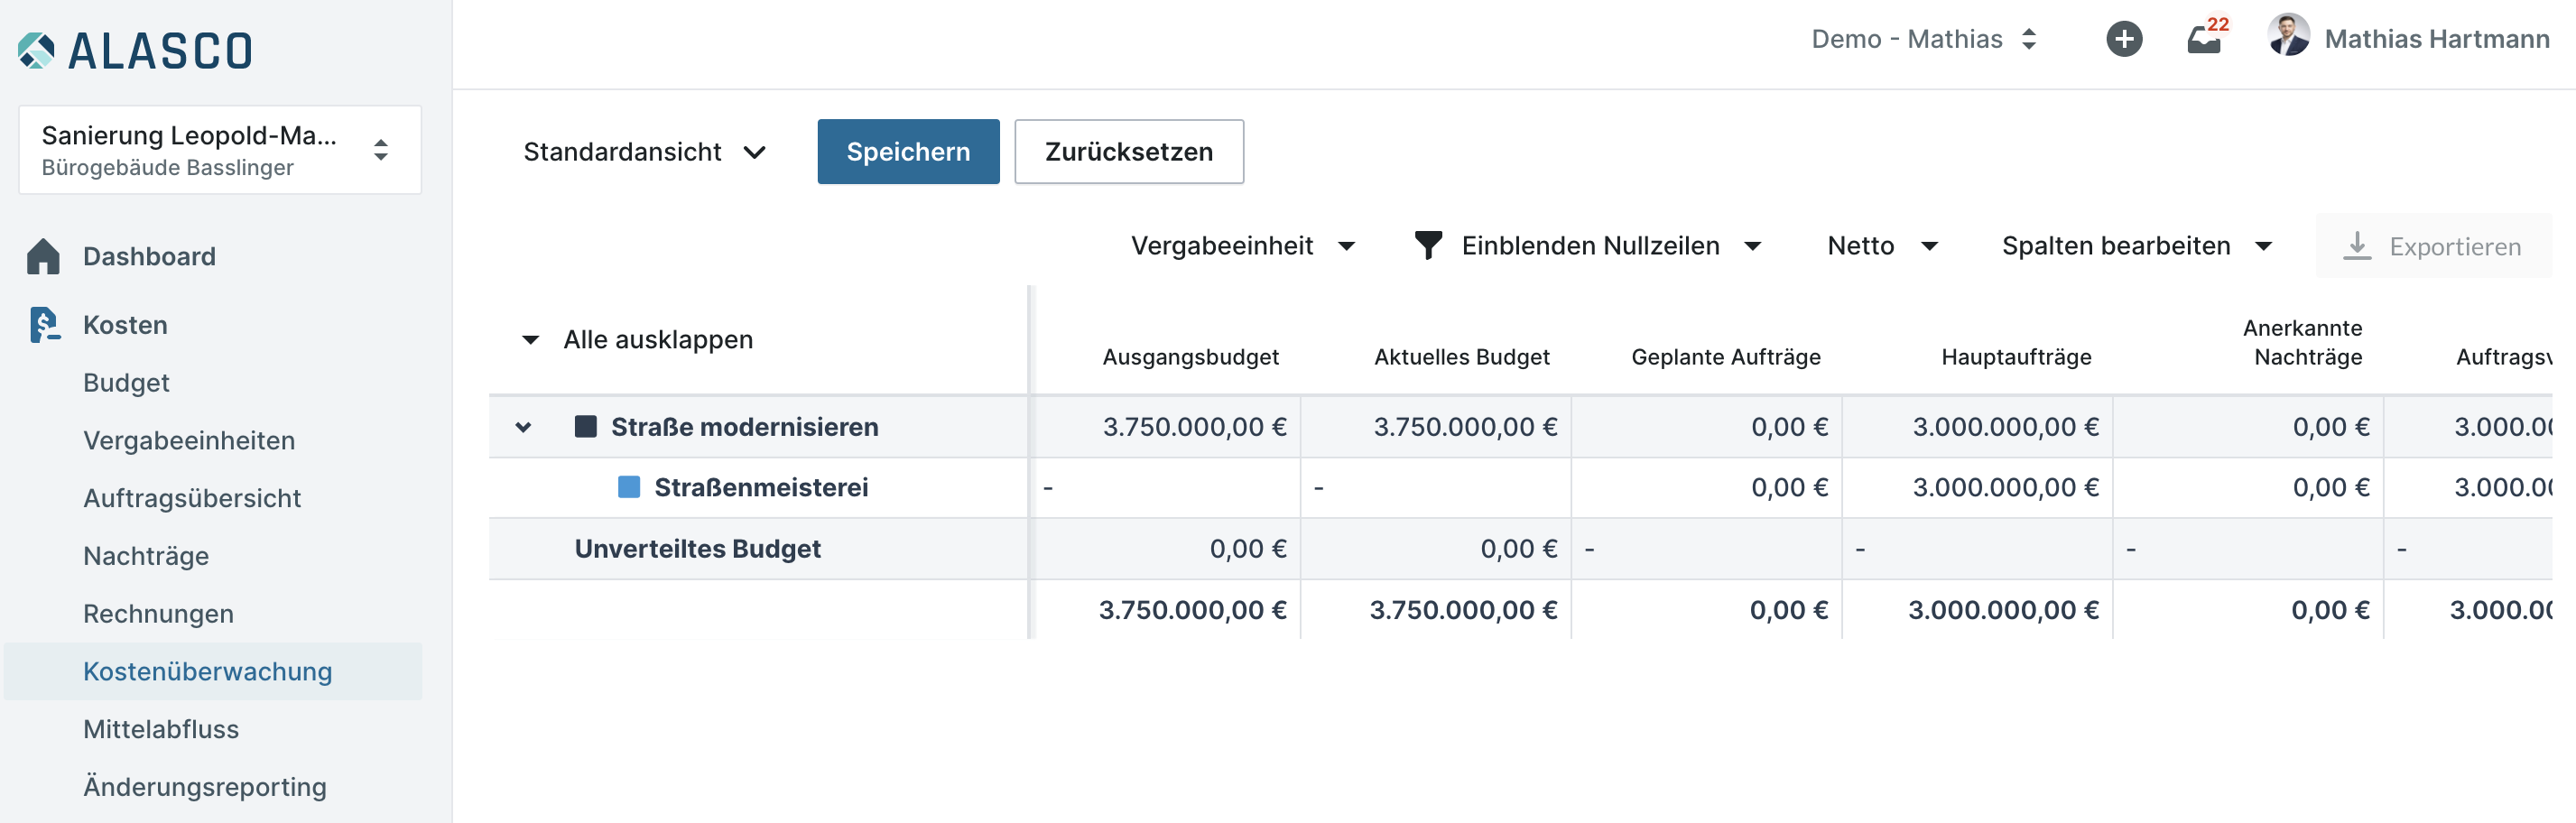This screenshot has width=2576, height=823.
Task: Click the light blue Straßenmeisterei color square
Action: point(629,487)
